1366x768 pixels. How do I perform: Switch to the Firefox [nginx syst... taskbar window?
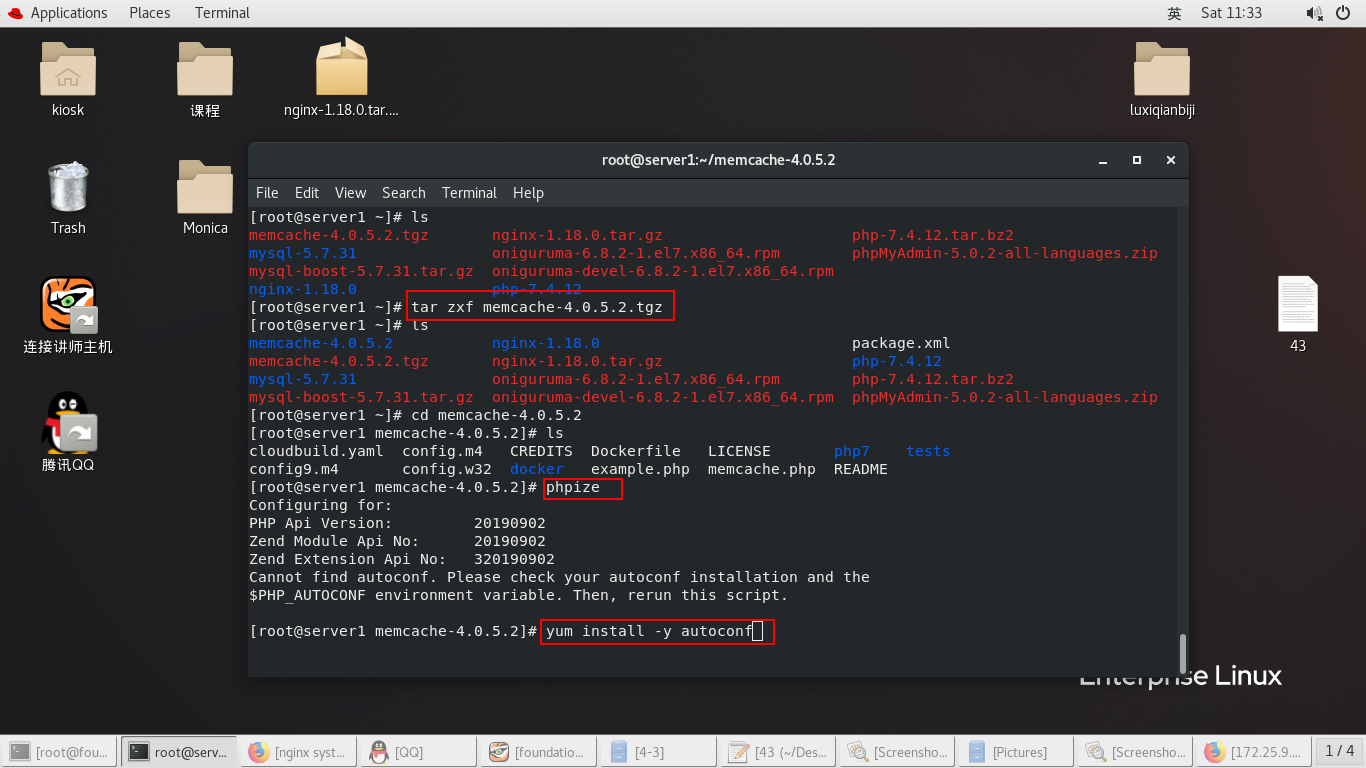click(299, 751)
